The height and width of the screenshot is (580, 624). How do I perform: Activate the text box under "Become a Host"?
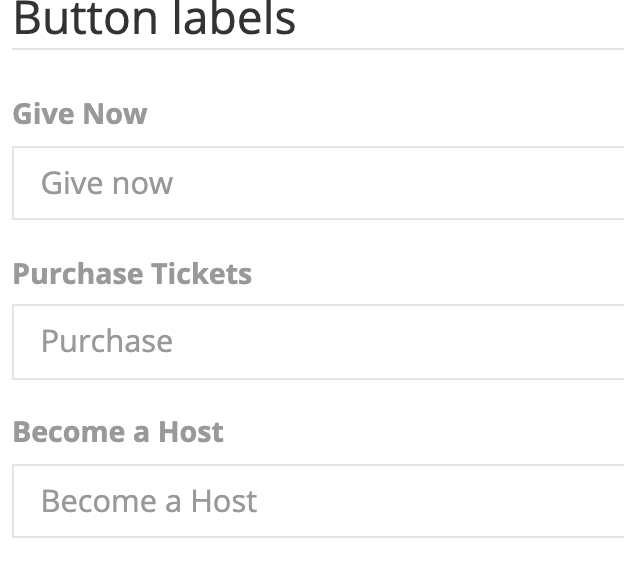tap(320, 501)
